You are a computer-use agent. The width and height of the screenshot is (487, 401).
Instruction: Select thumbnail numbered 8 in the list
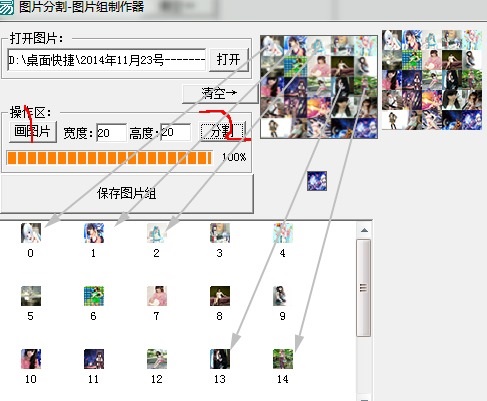(x=220, y=296)
